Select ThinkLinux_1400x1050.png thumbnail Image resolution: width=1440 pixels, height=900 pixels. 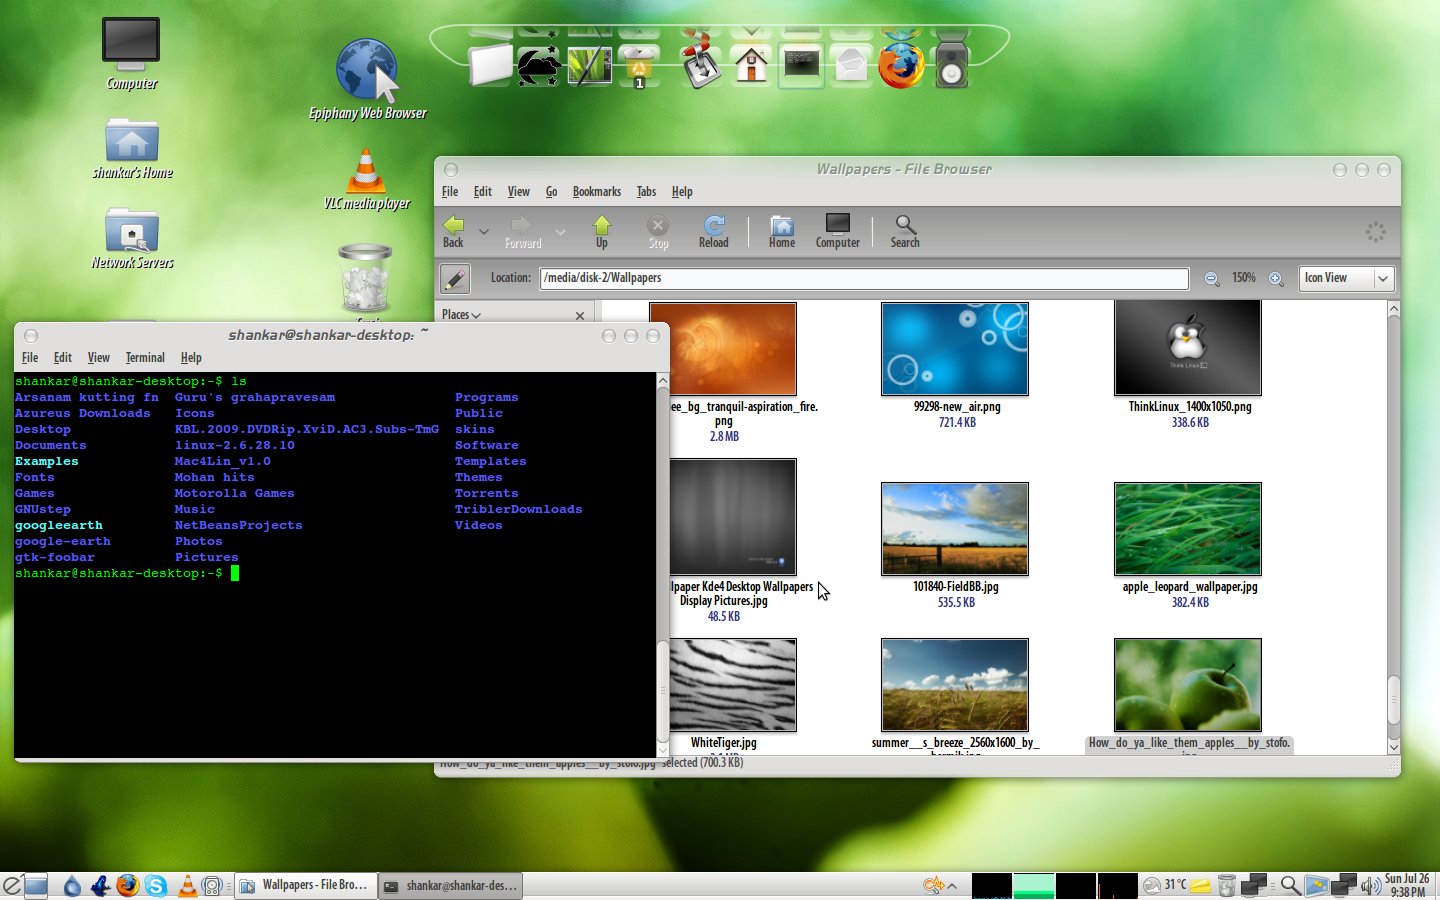(1188, 349)
